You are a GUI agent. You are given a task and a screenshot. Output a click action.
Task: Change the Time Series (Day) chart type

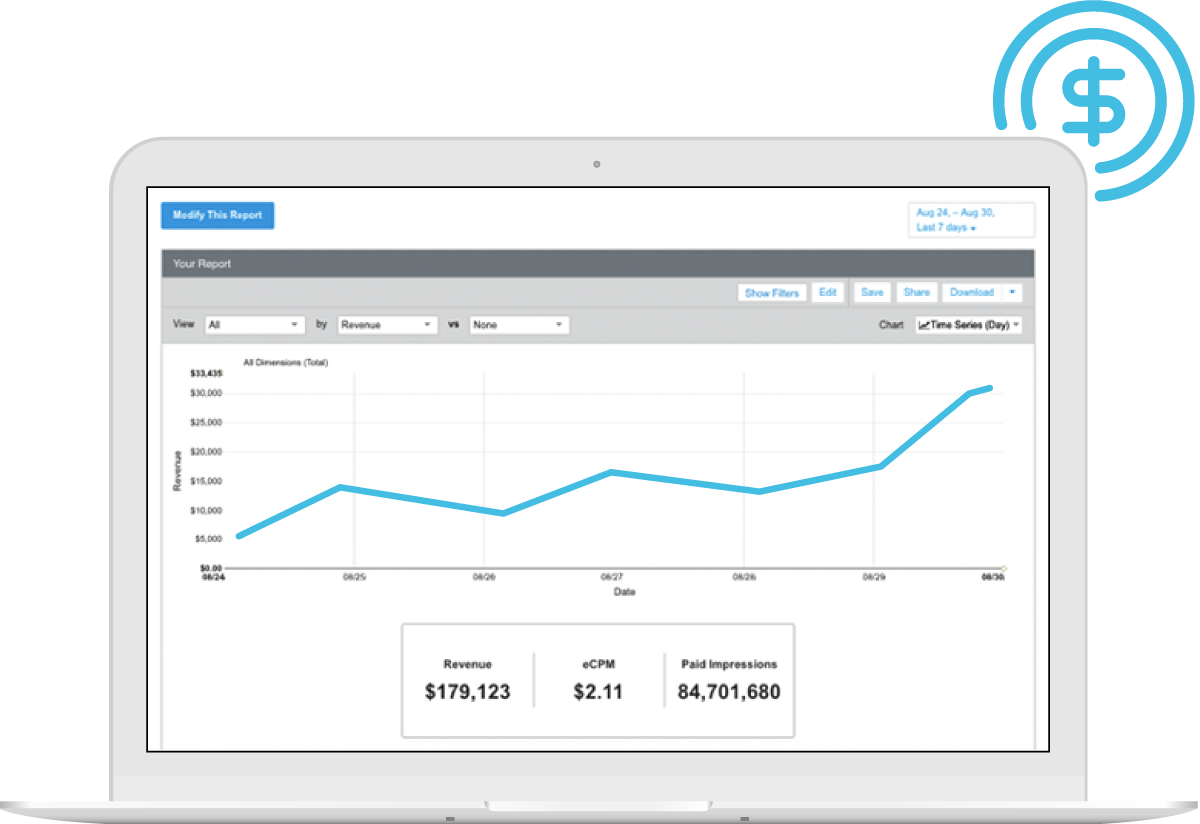tap(968, 325)
